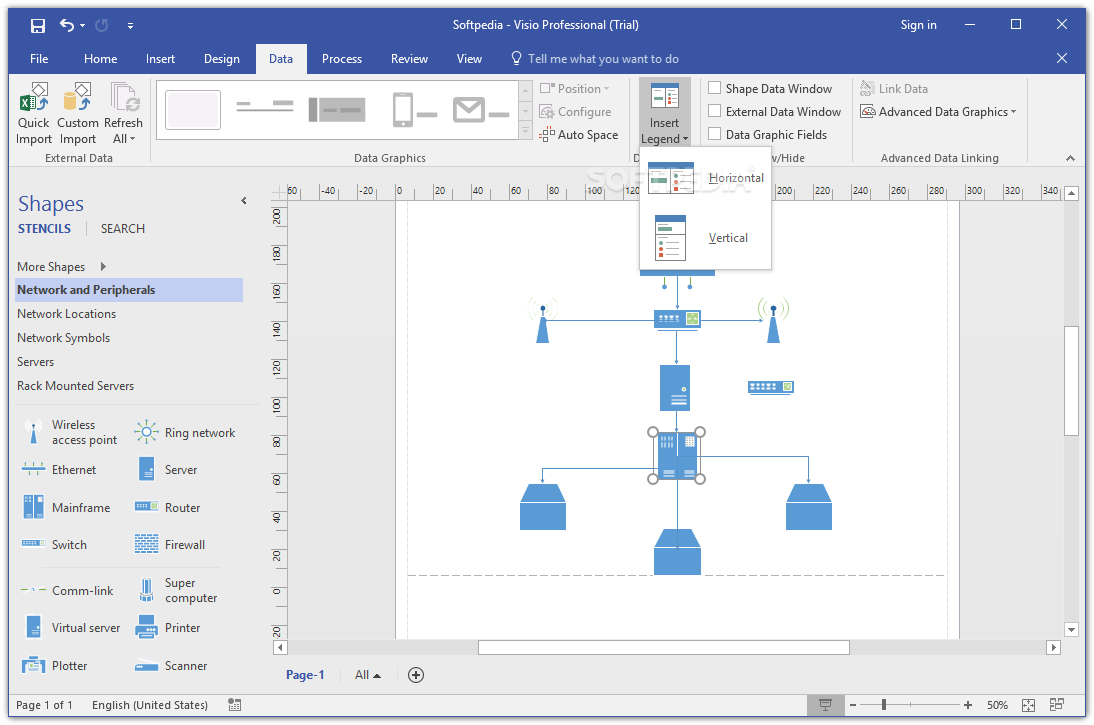Expand the Data Graphics gallery more arrow
The height and width of the screenshot is (725, 1094).
[526, 130]
